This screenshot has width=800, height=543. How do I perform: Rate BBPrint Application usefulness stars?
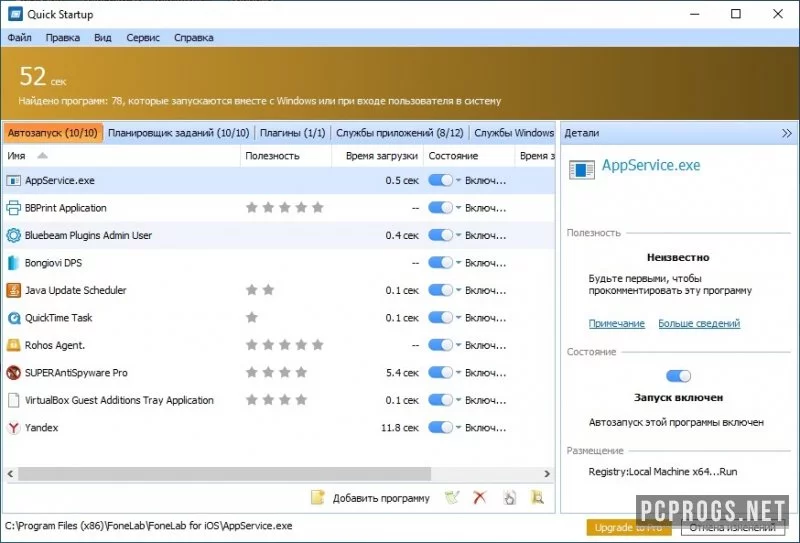pos(285,207)
